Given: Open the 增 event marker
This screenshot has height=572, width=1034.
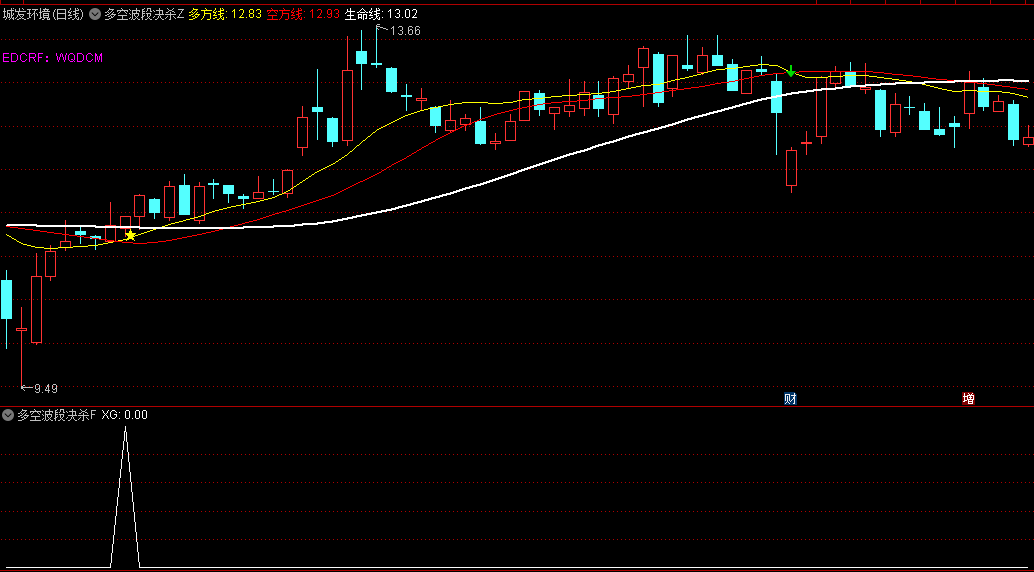Looking at the screenshot, I should coord(968,398).
